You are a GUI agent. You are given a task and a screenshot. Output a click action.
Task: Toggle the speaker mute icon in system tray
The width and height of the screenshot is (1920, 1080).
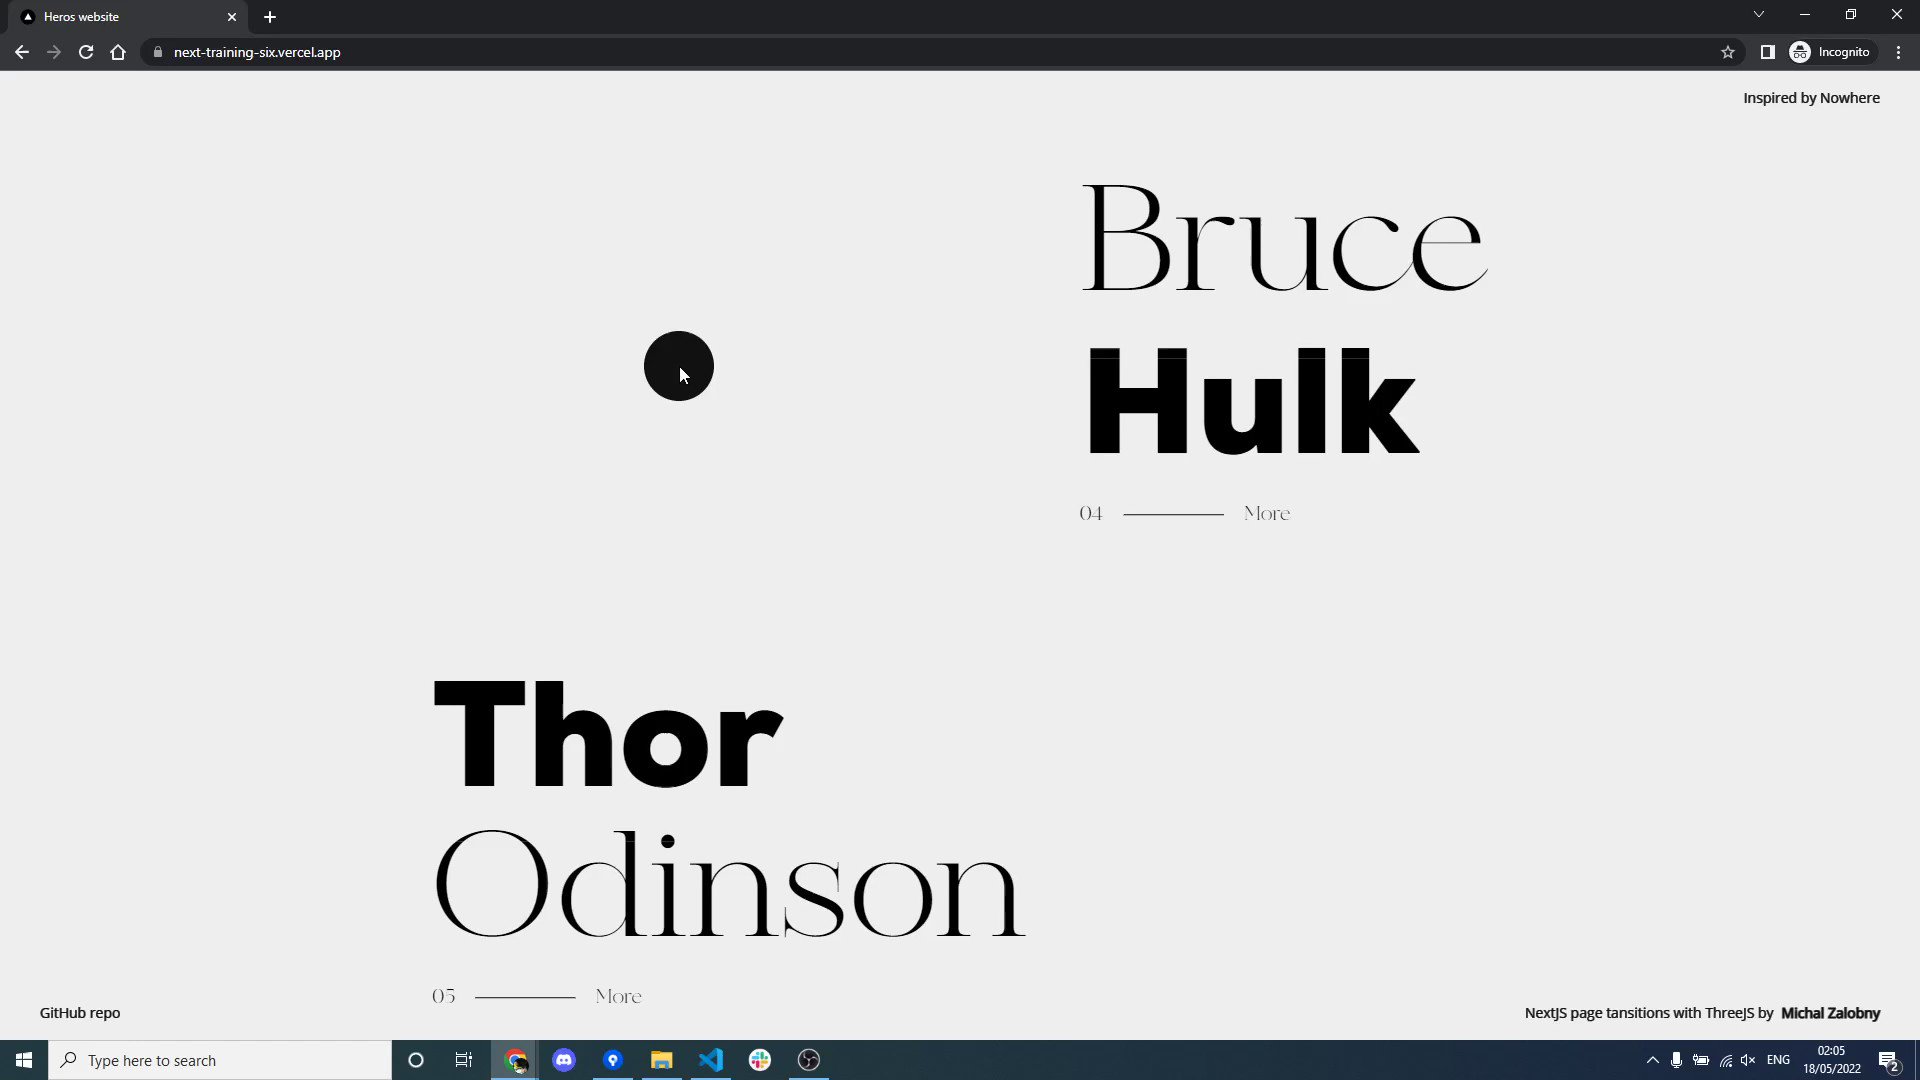tap(1748, 1060)
